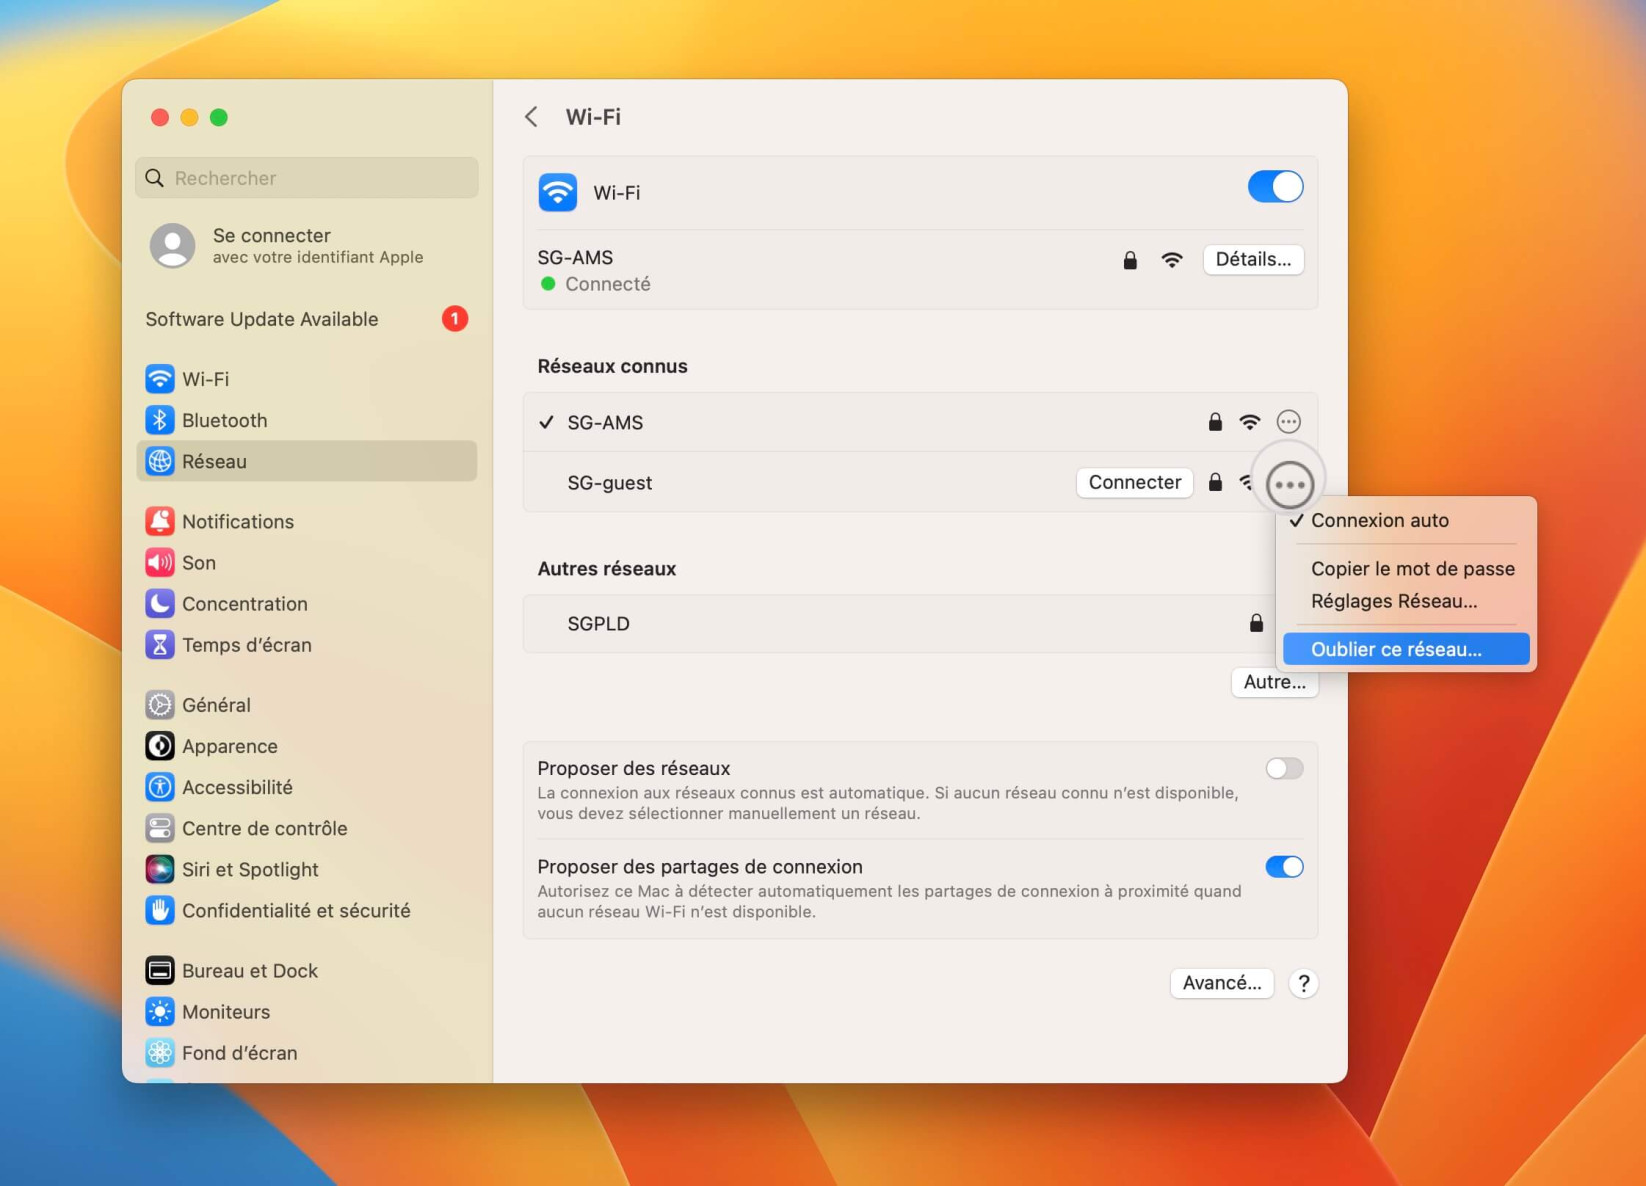
Task: Open Siri et Spotlight settings
Action: tap(305, 868)
